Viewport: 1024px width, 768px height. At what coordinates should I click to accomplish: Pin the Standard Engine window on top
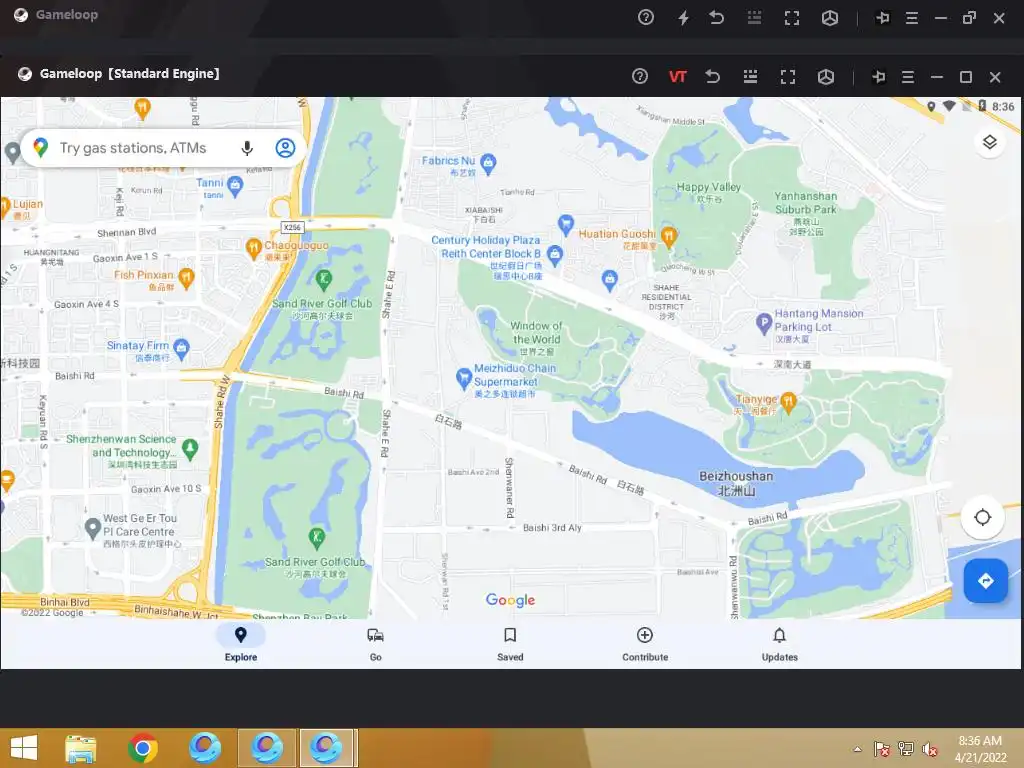click(x=879, y=77)
